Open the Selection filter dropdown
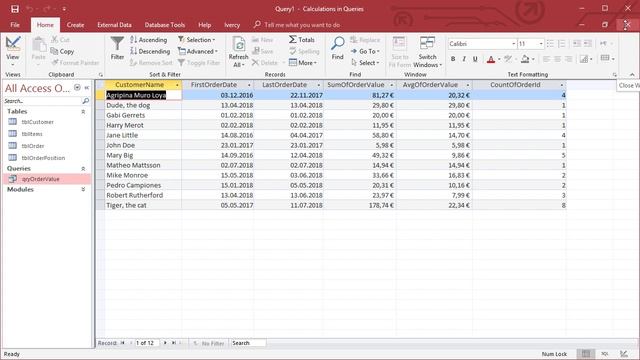This screenshot has width=640, height=360. (x=196, y=40)
